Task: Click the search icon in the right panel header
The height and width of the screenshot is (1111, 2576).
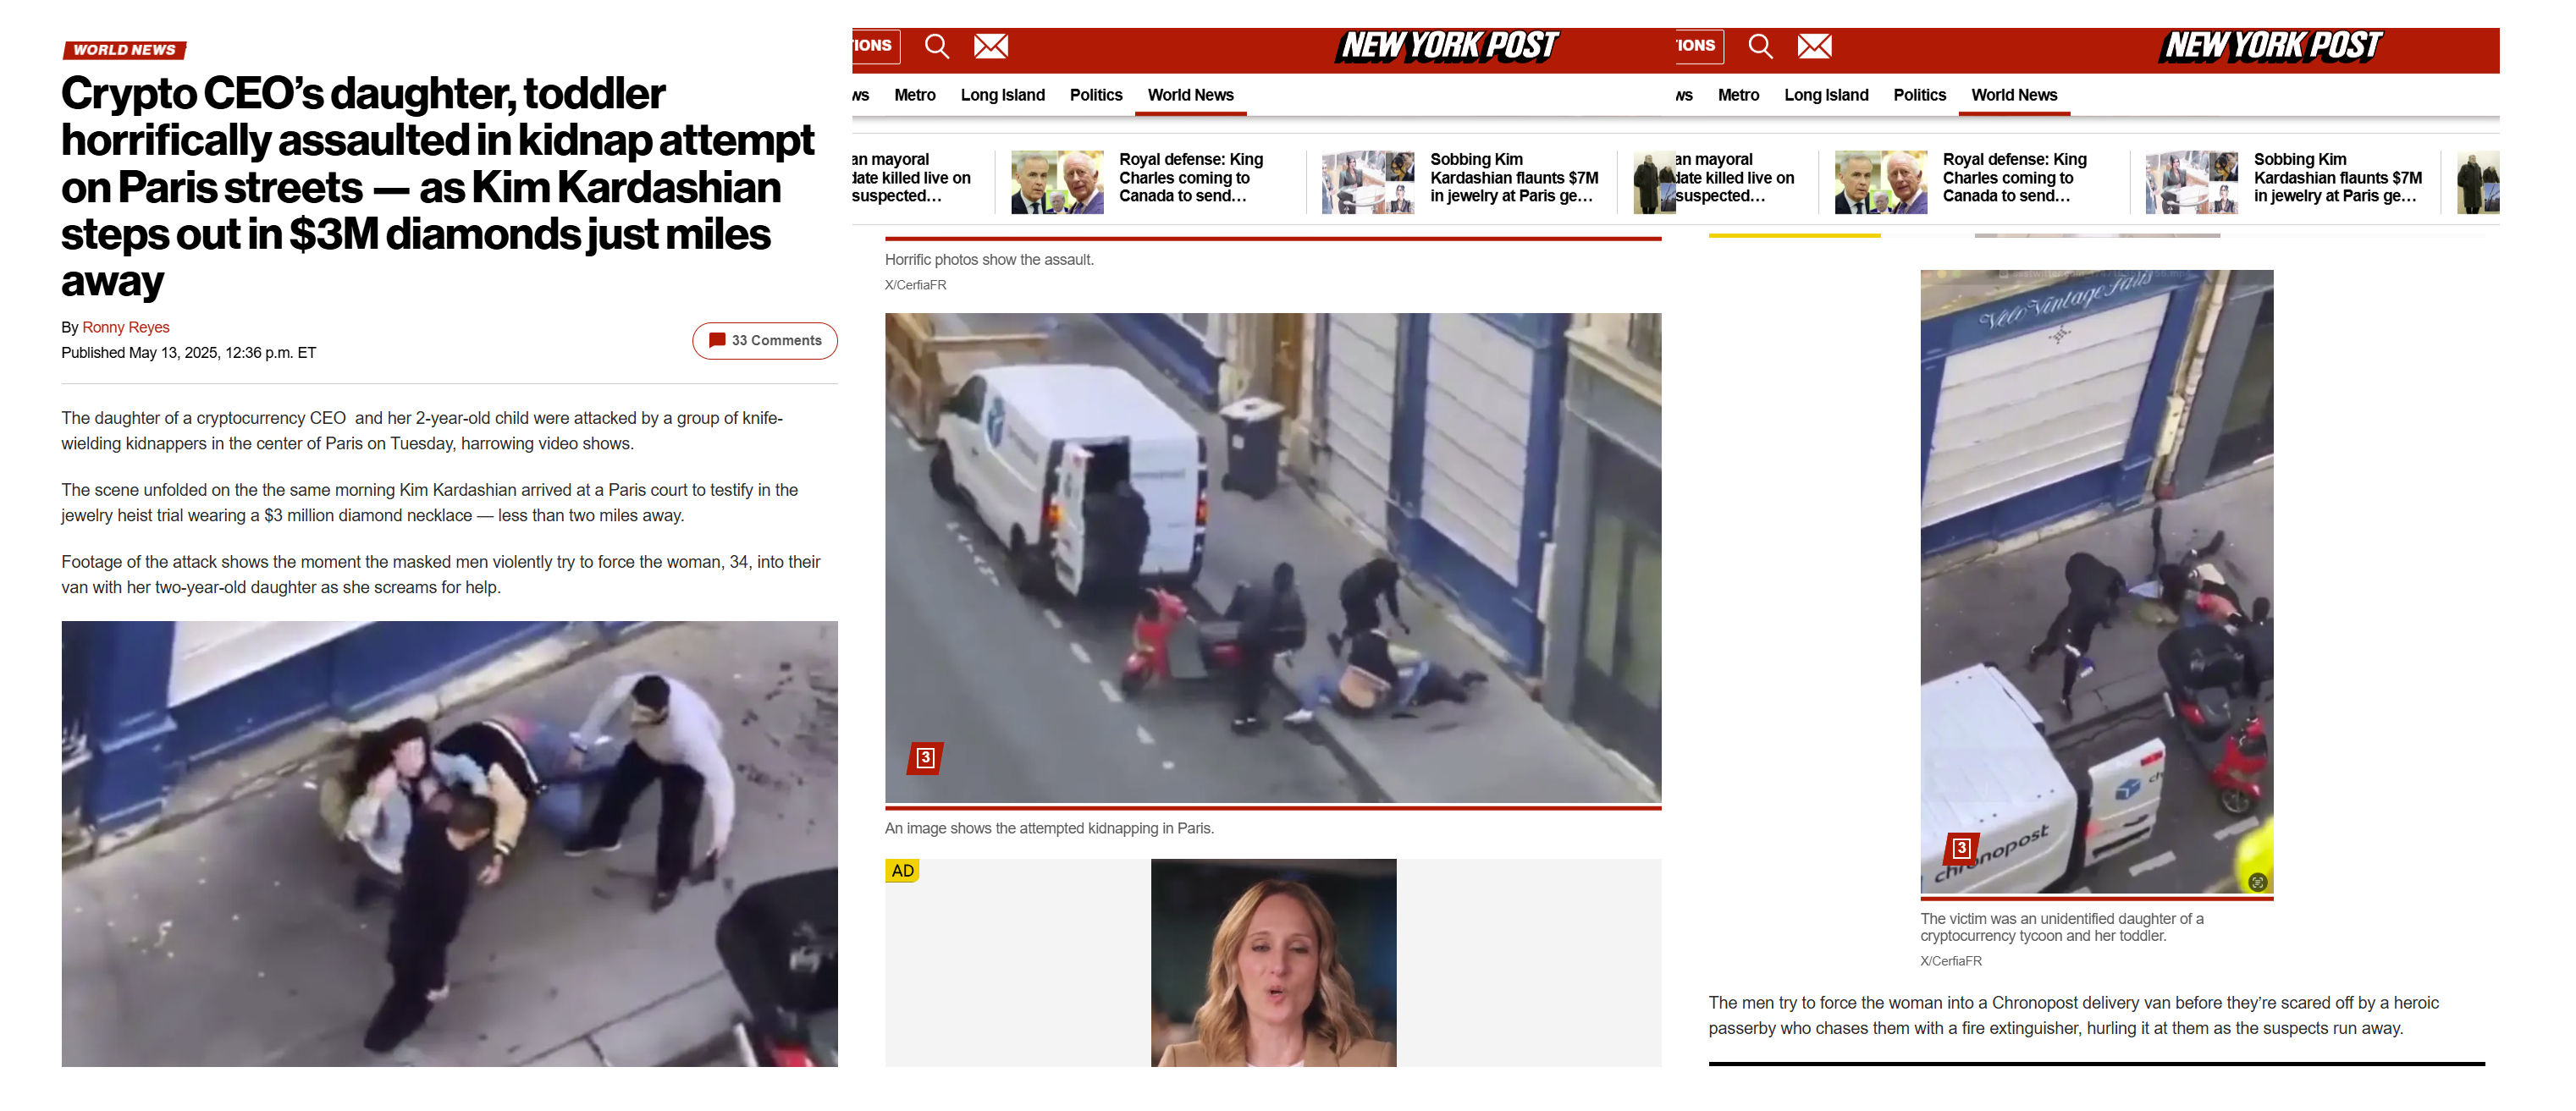Action: point(1761,46)
